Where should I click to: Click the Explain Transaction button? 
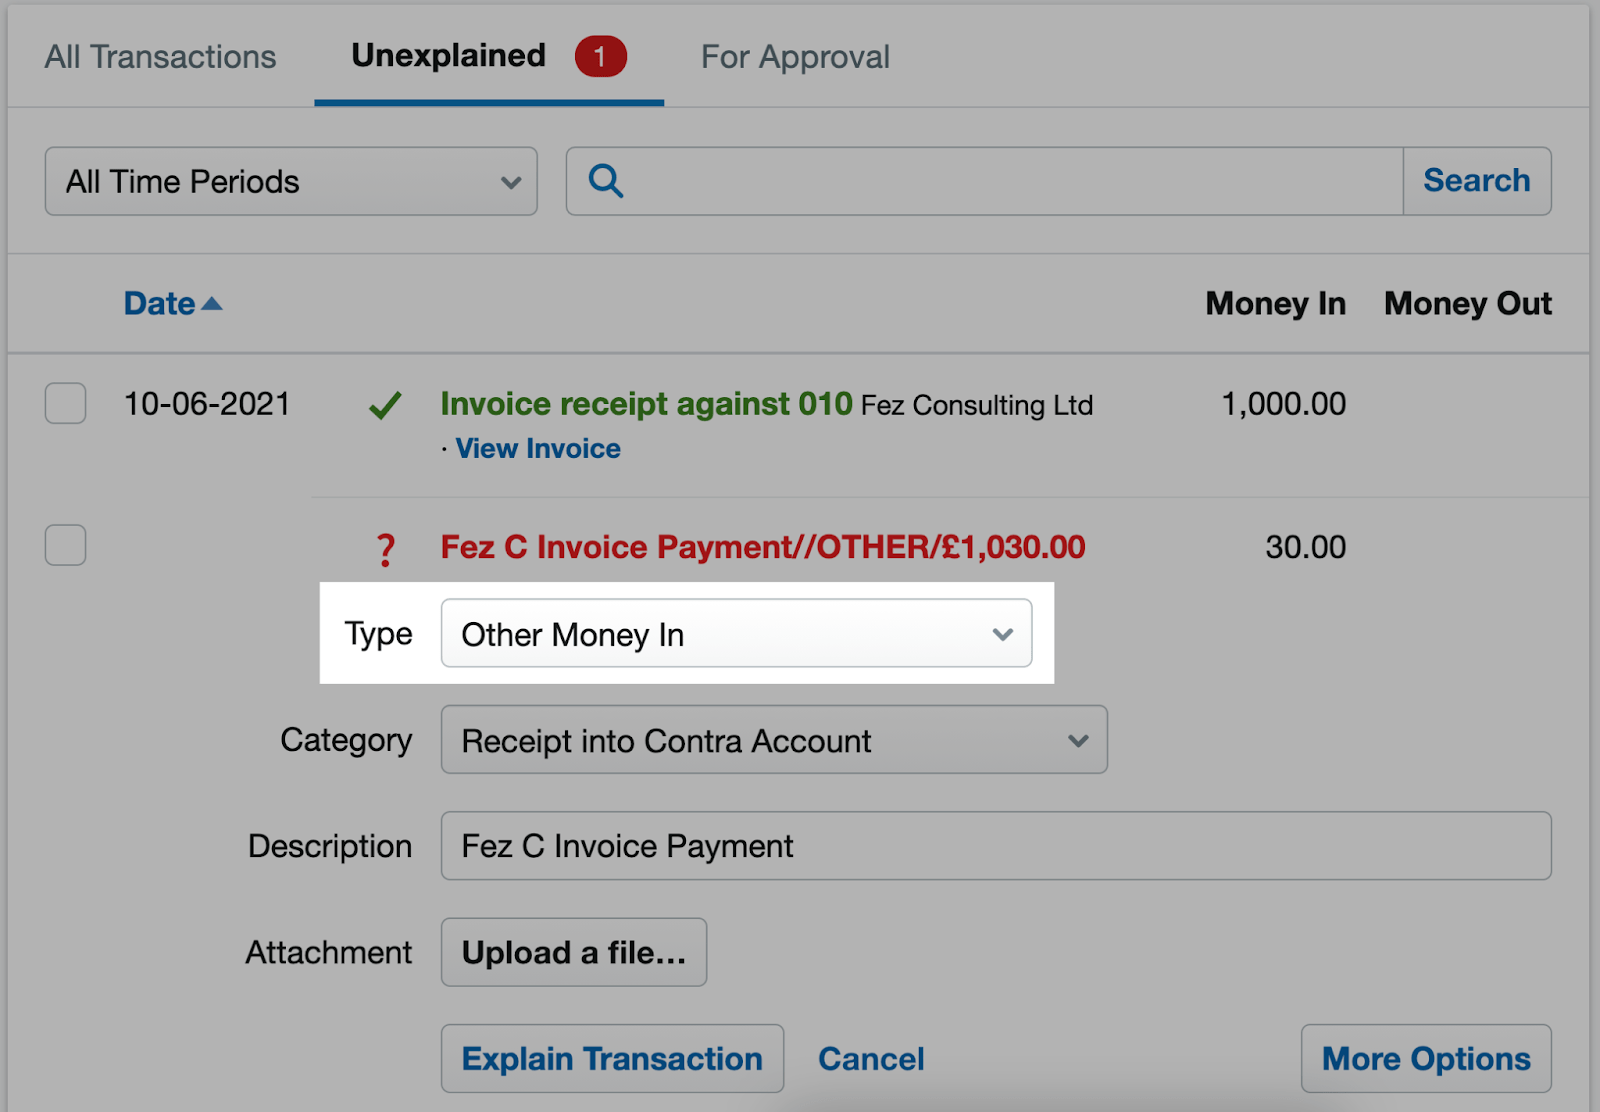[x=612, y=1058]
